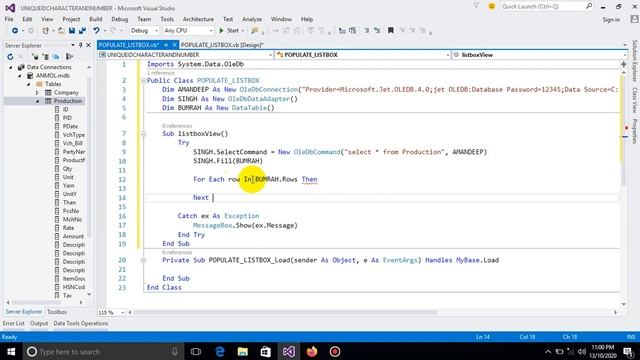Screen dimensions: 640x360
Task: Click the Windows taskbar search box
Action: click(x=102, y=351)
